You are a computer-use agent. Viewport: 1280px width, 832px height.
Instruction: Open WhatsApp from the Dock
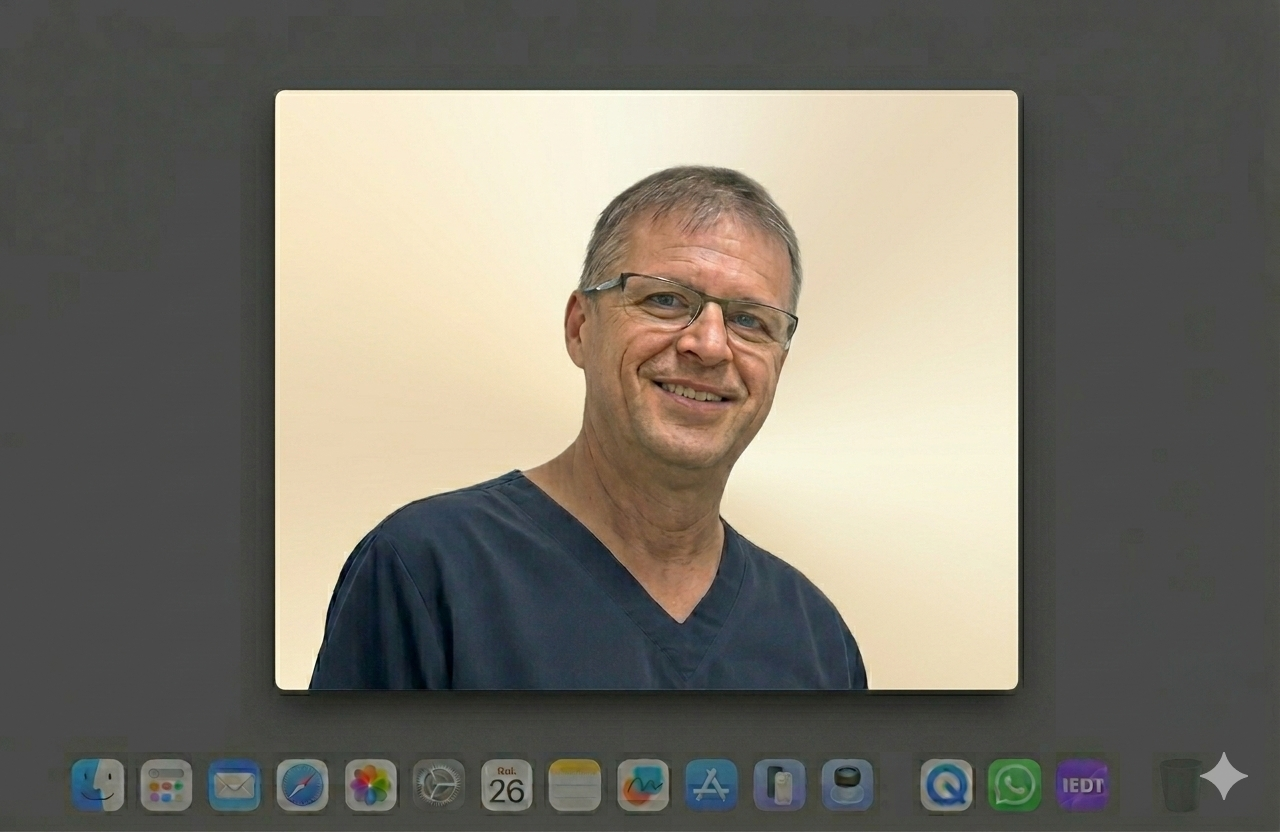pos(1015,785)
